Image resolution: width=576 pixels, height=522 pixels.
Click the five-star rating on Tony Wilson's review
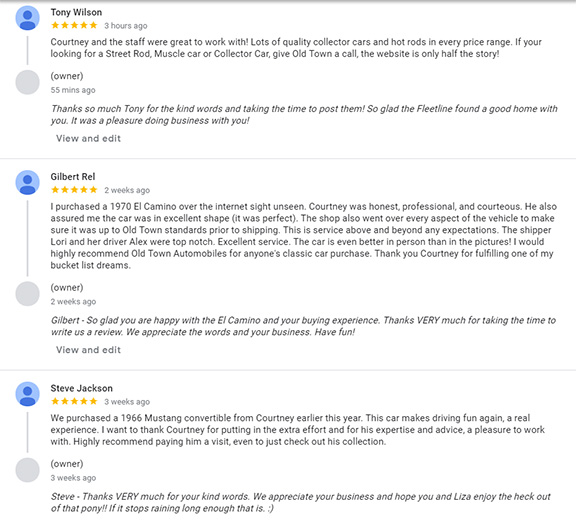(x=74, y=25)
